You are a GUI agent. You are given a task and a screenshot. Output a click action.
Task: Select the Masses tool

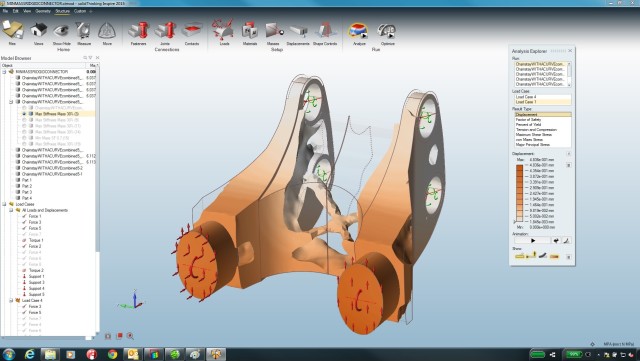point(274,31)
